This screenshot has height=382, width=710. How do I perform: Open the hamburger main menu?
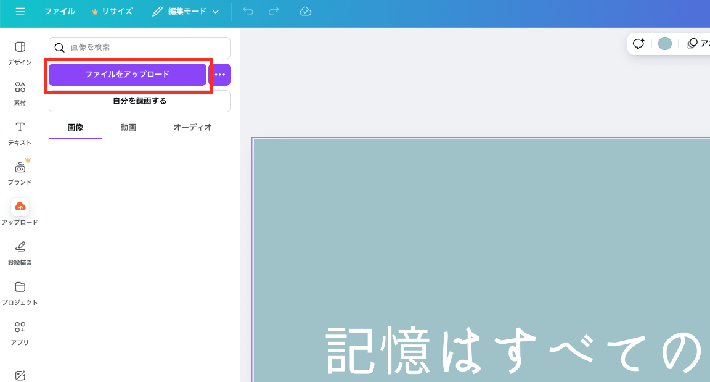(x=20, y=11)
